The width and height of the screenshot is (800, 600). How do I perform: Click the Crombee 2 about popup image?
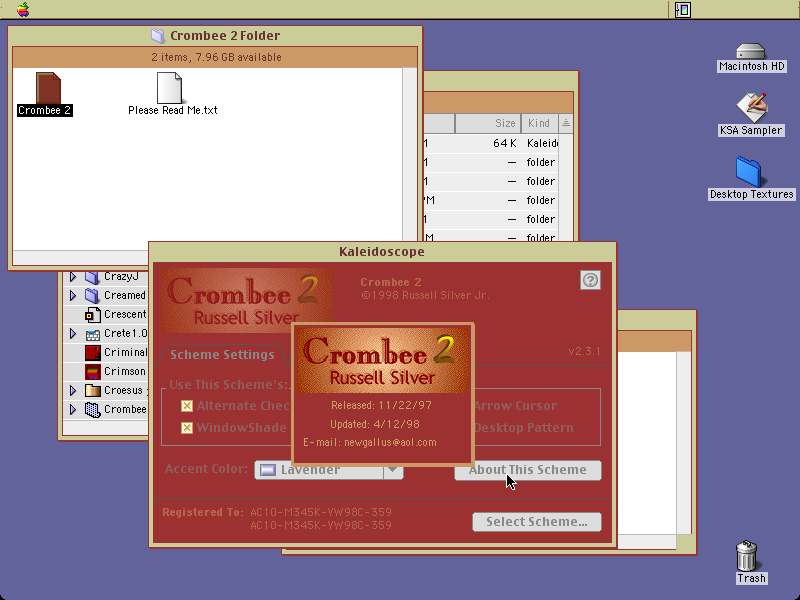[x=383, y=360]
